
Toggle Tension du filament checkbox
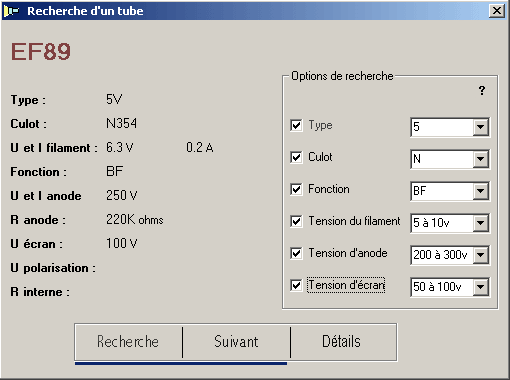[296, 221]
